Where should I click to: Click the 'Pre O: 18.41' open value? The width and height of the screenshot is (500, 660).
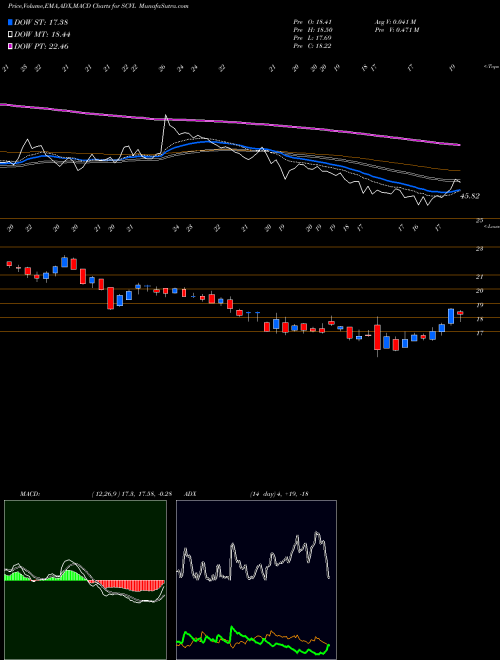(x=313, y=22)
